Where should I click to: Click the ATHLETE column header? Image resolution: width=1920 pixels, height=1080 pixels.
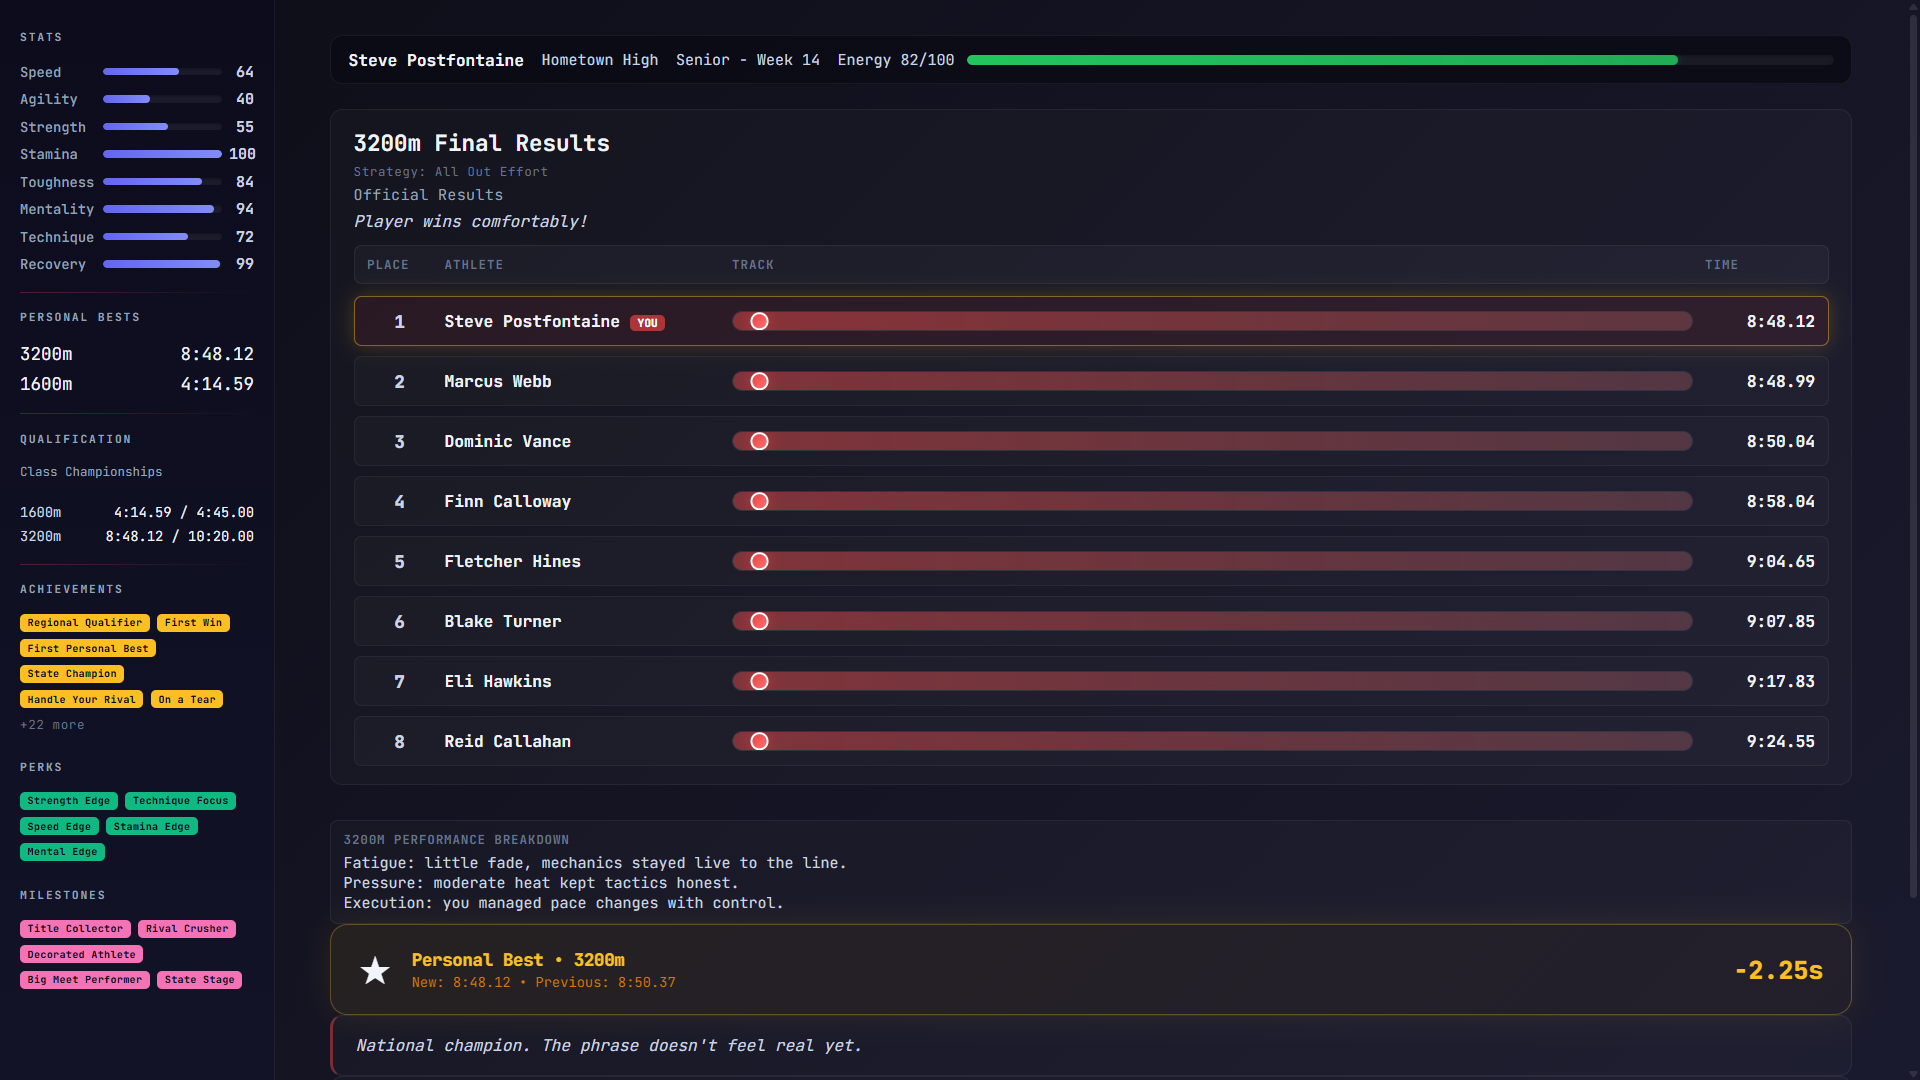pyautogui.click(x=473, y=265)
